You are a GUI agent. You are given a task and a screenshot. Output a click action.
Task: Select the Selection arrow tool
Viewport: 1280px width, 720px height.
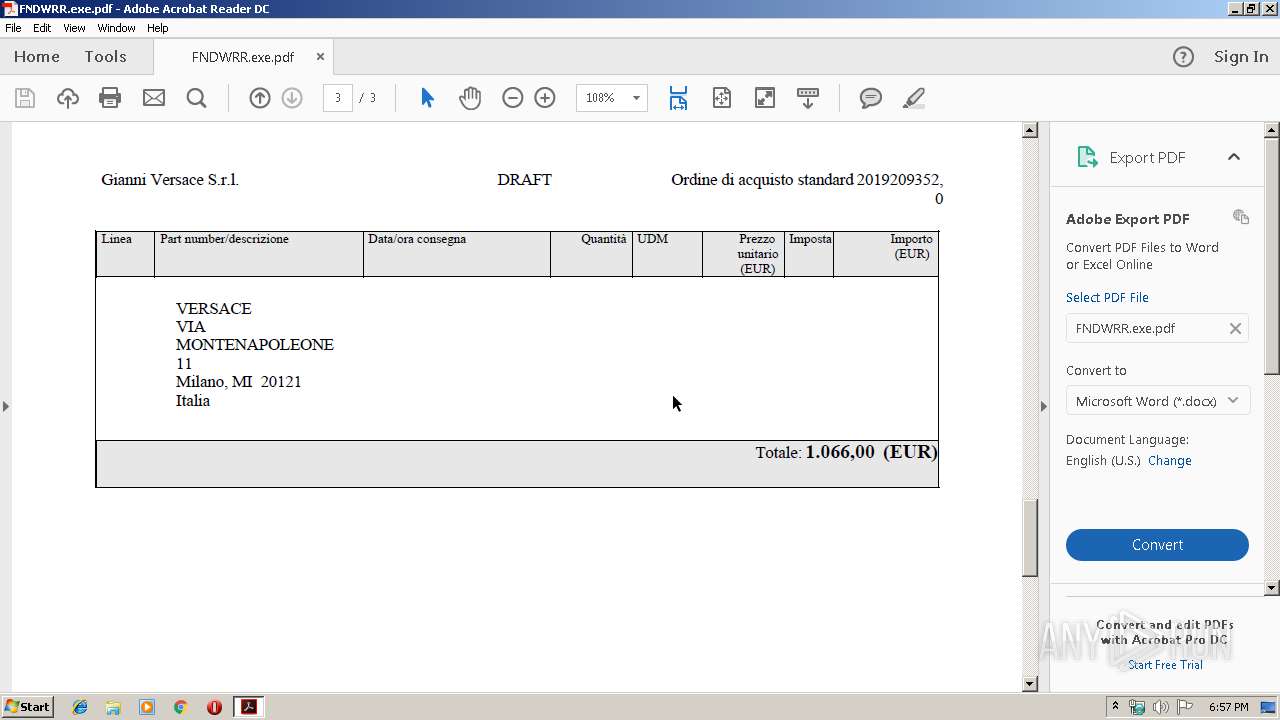point(427,98)
